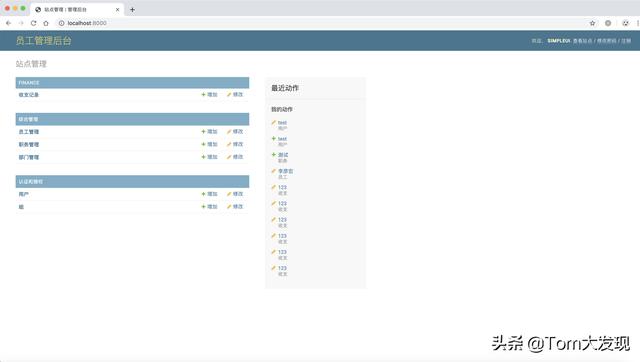The image size is (640, 362).
Task: Go to browser home via house icon
Action: pos(46,23)
